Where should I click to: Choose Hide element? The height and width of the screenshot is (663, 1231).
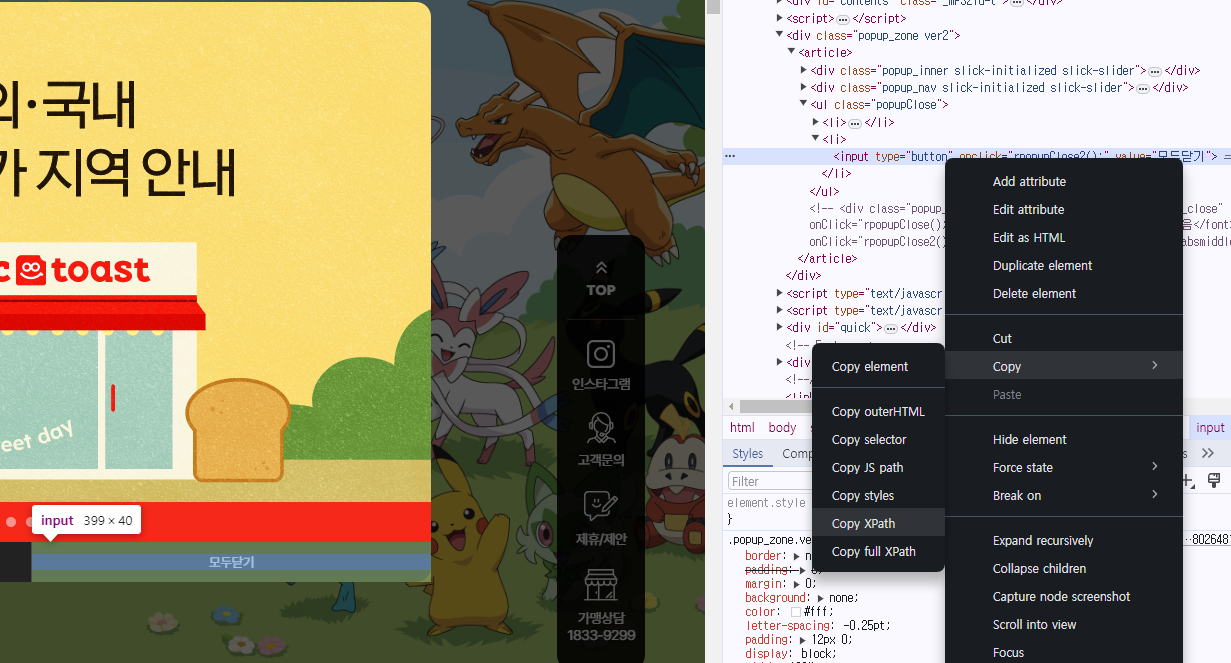[x=1064, y=439]
